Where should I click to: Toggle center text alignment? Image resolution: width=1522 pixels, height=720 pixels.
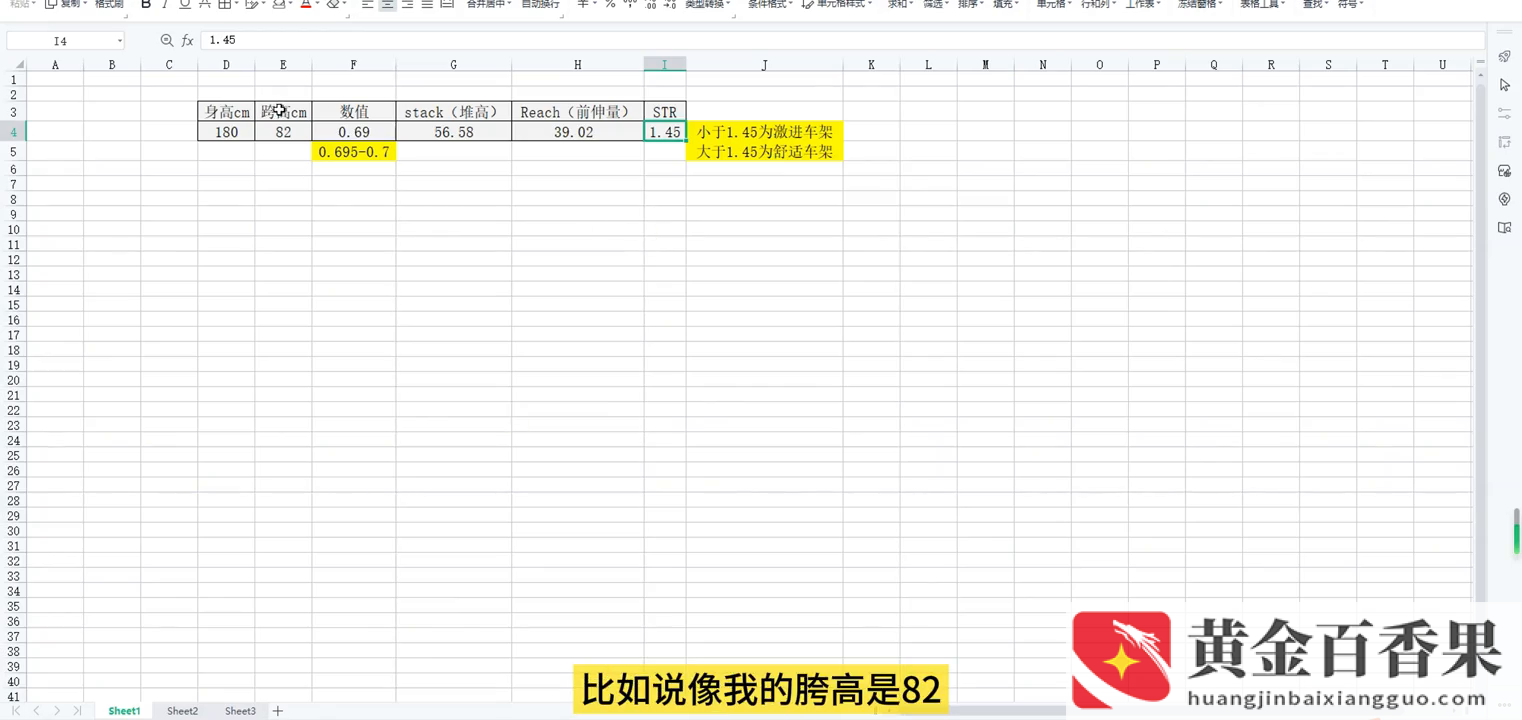(388, 4)
